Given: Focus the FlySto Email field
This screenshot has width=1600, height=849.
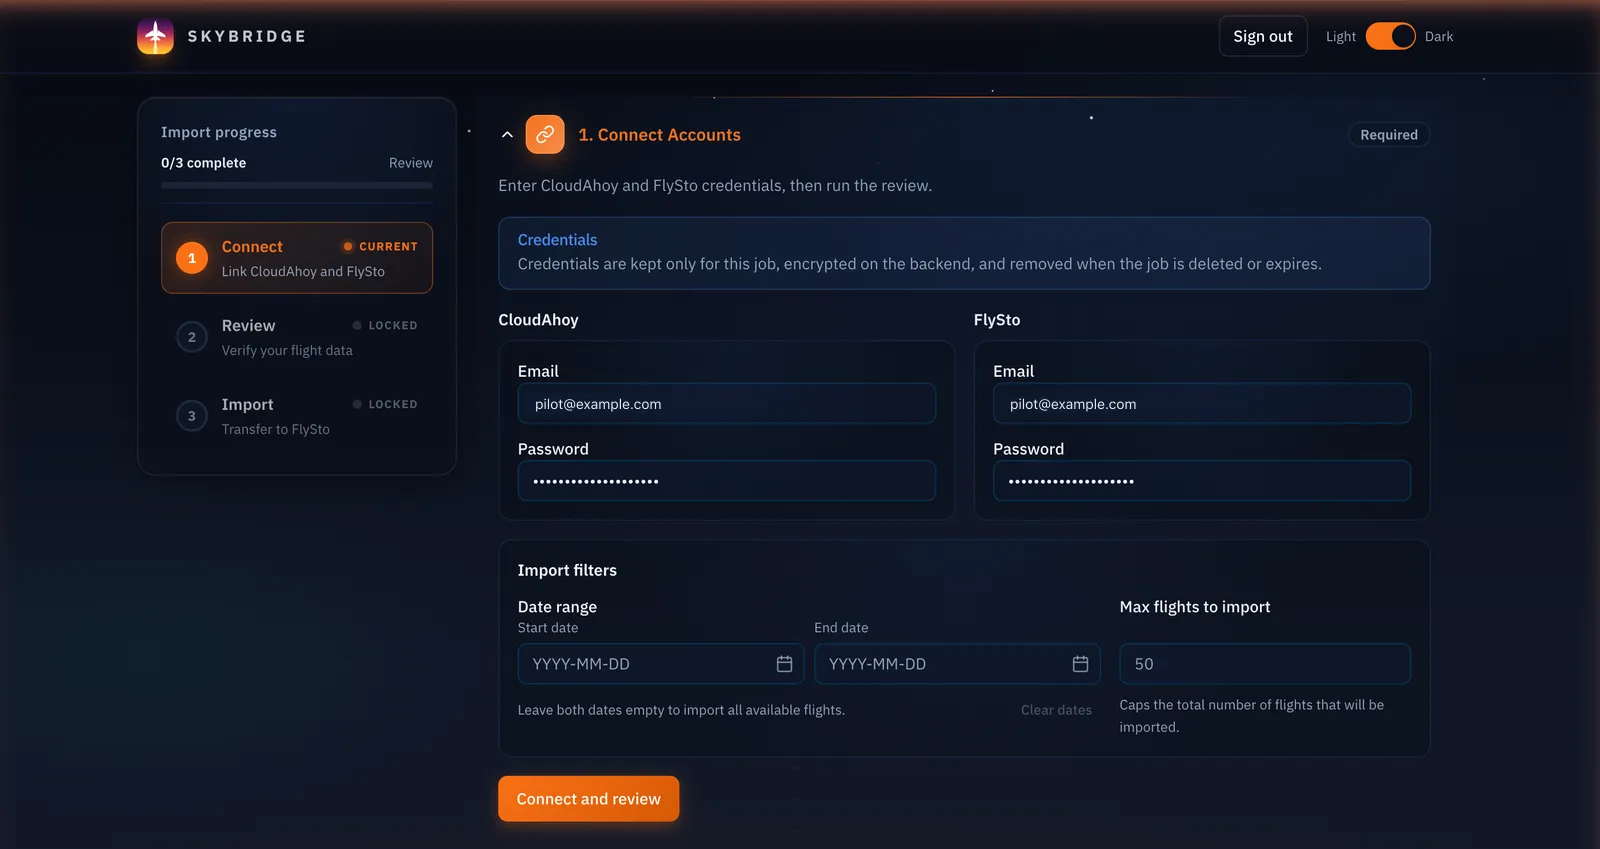Looking at the screenshot, I should tap(1202, 404).
